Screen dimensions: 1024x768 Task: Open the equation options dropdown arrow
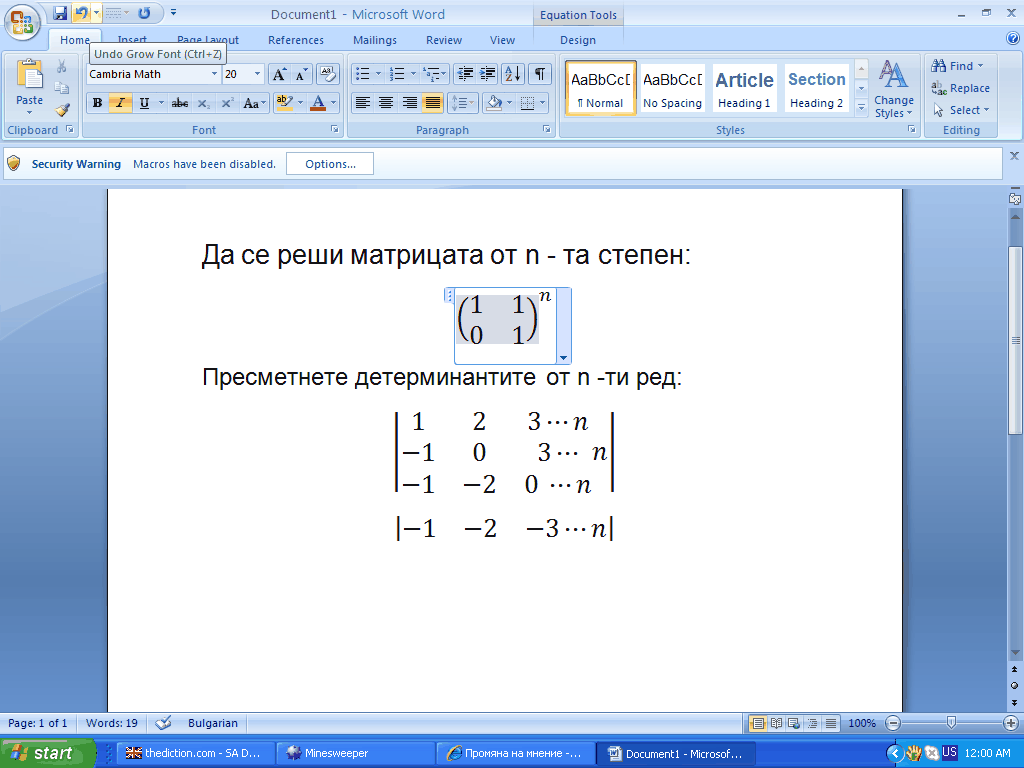(564, 358)
